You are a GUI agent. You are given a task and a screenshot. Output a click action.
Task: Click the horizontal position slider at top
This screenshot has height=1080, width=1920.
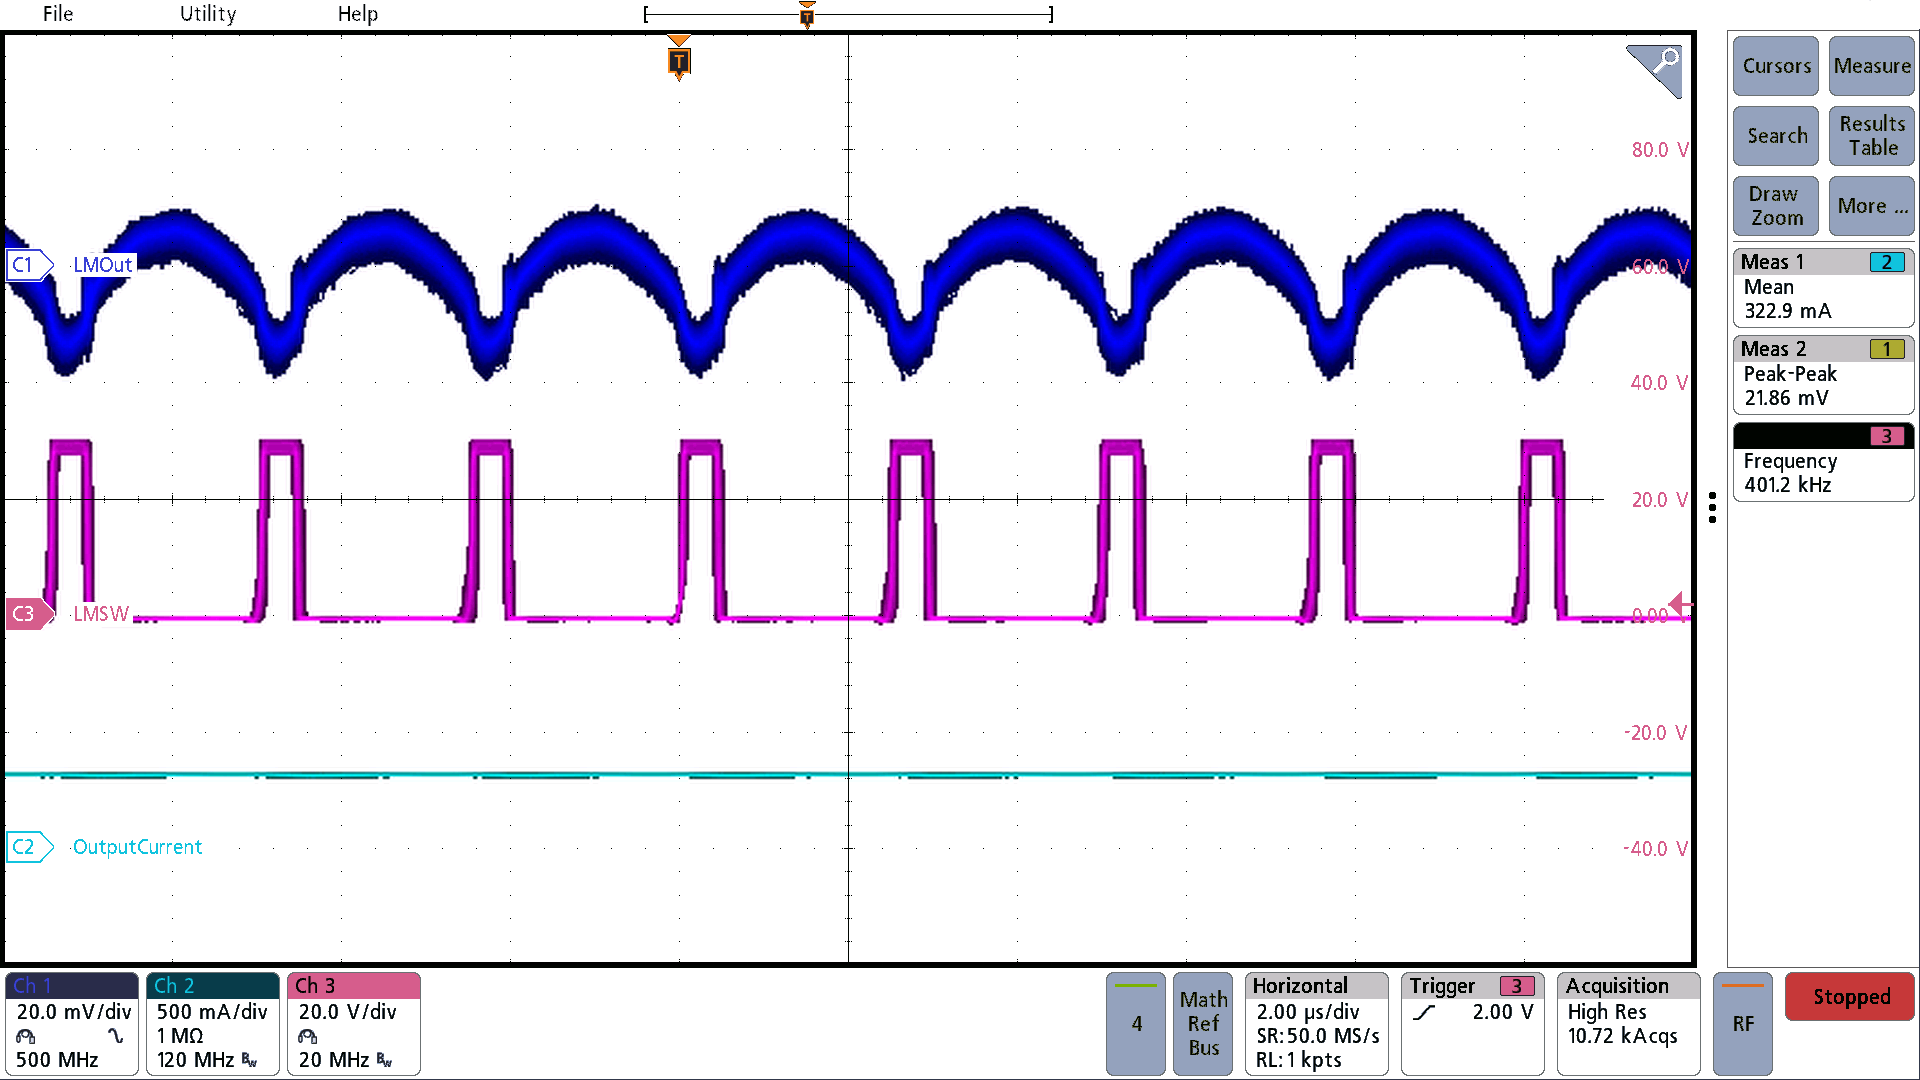(x=807, y=14)
